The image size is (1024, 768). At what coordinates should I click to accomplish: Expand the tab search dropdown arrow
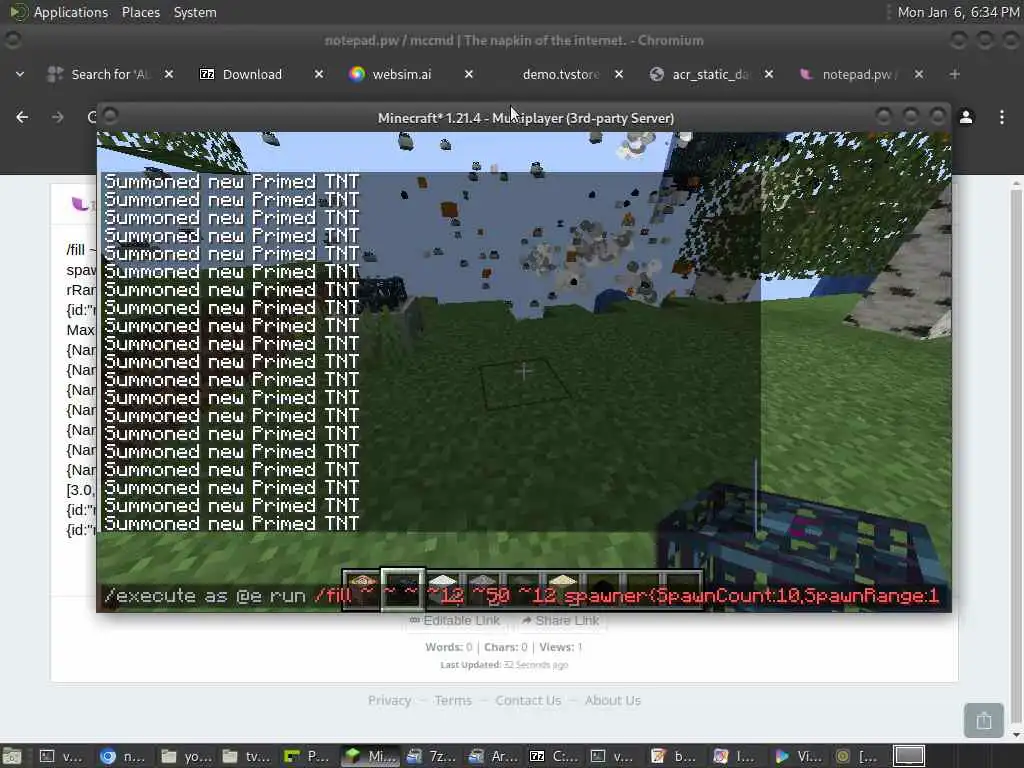coord(20,74)
